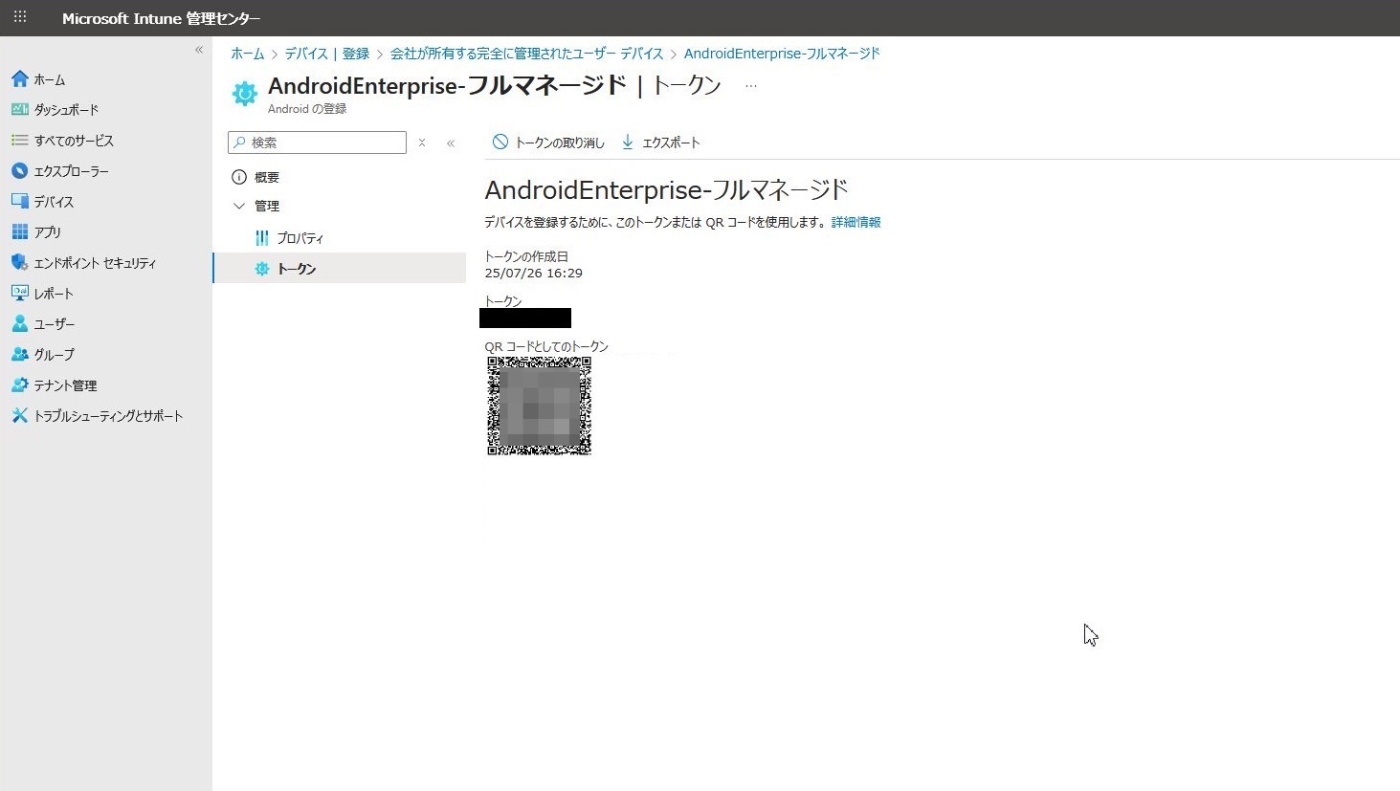
Task: Click the export download arrow icon
Action: click(x=628, y=142)
